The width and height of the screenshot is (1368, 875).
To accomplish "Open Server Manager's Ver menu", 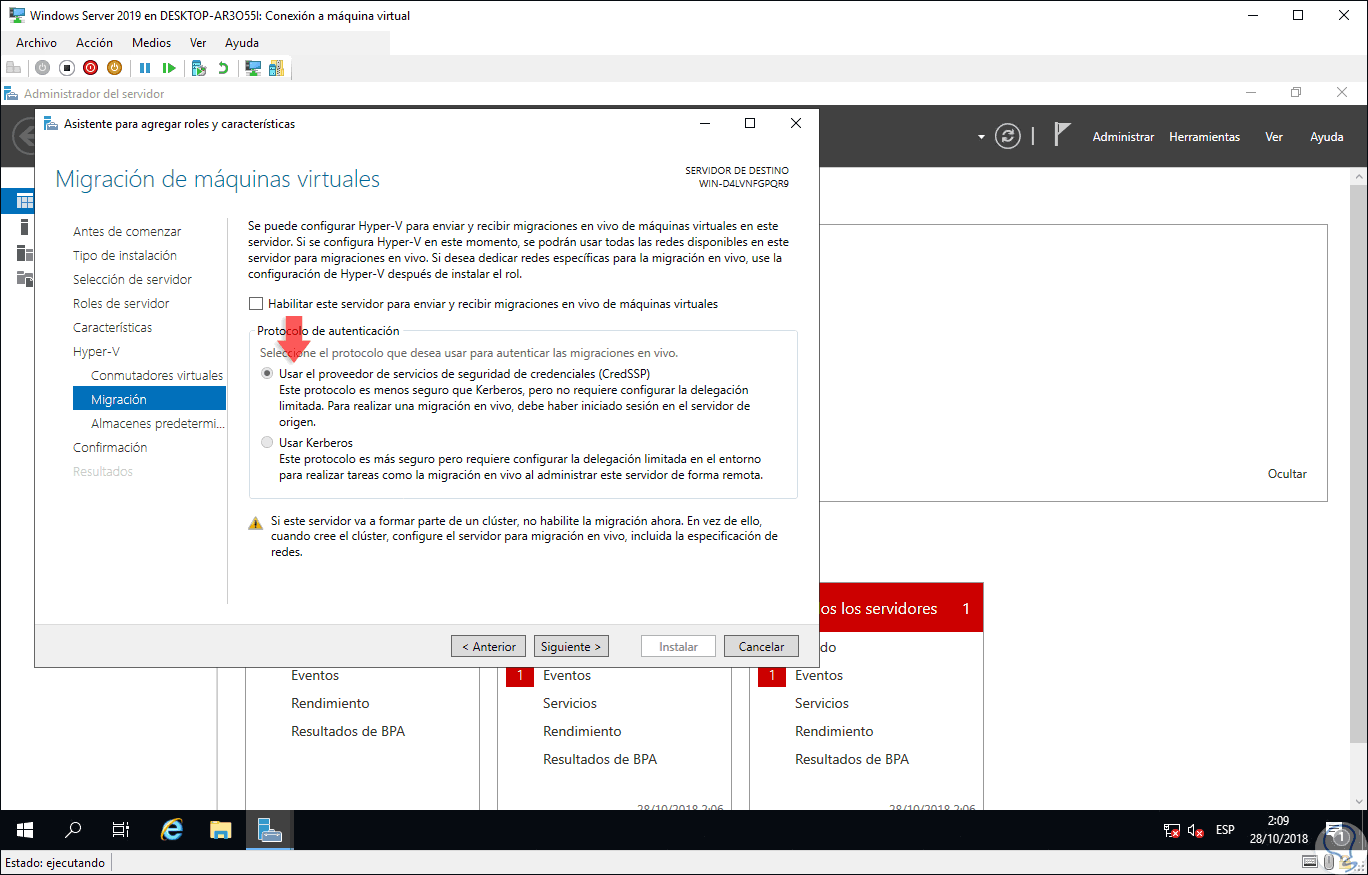I will pyautogui.click(x=1274, y=137).
